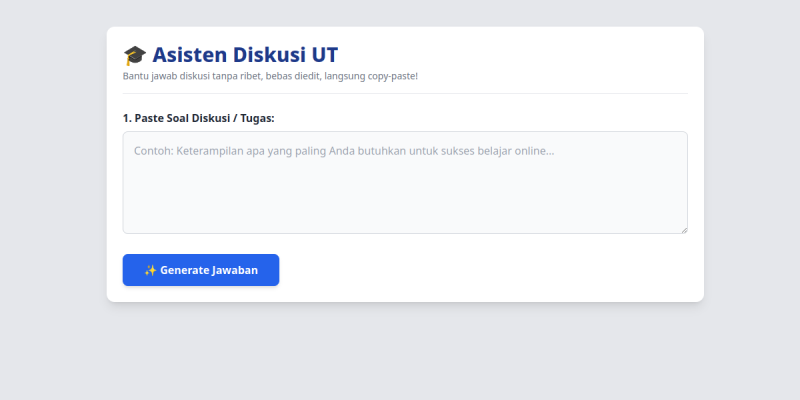Click the label '1. Paste Soal Diskusi / Tugas:'
Viewport: 800px width, 400px height.
(198, 118)
